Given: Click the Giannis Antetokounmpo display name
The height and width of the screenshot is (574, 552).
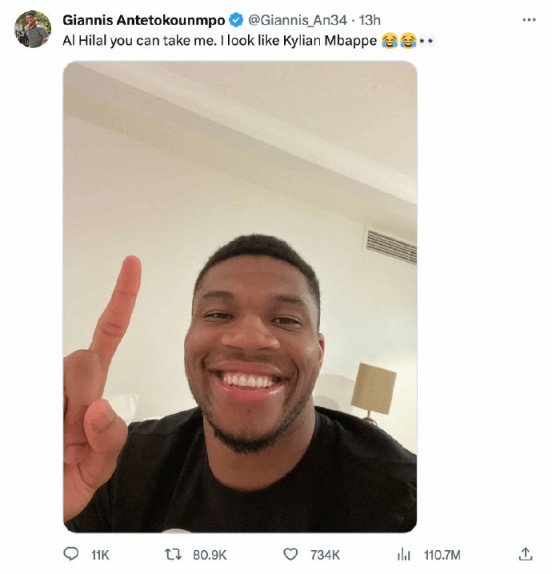Looking at the screenshot, I should tap(144, 20).
